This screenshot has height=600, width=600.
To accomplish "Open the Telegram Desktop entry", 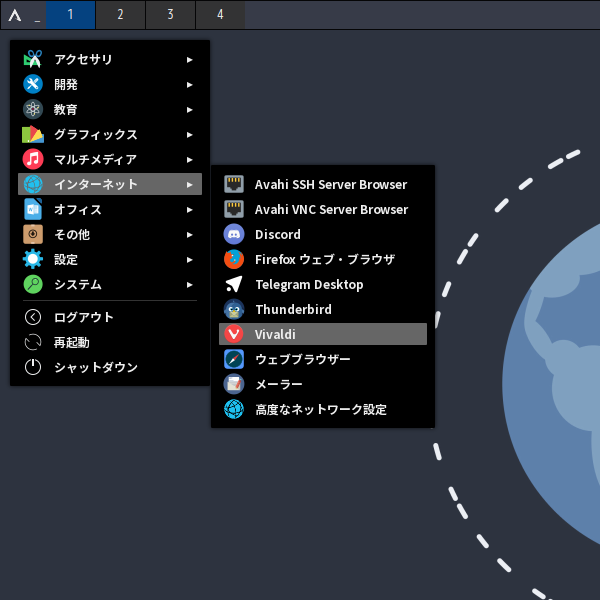I will click(x=323, y=284).
